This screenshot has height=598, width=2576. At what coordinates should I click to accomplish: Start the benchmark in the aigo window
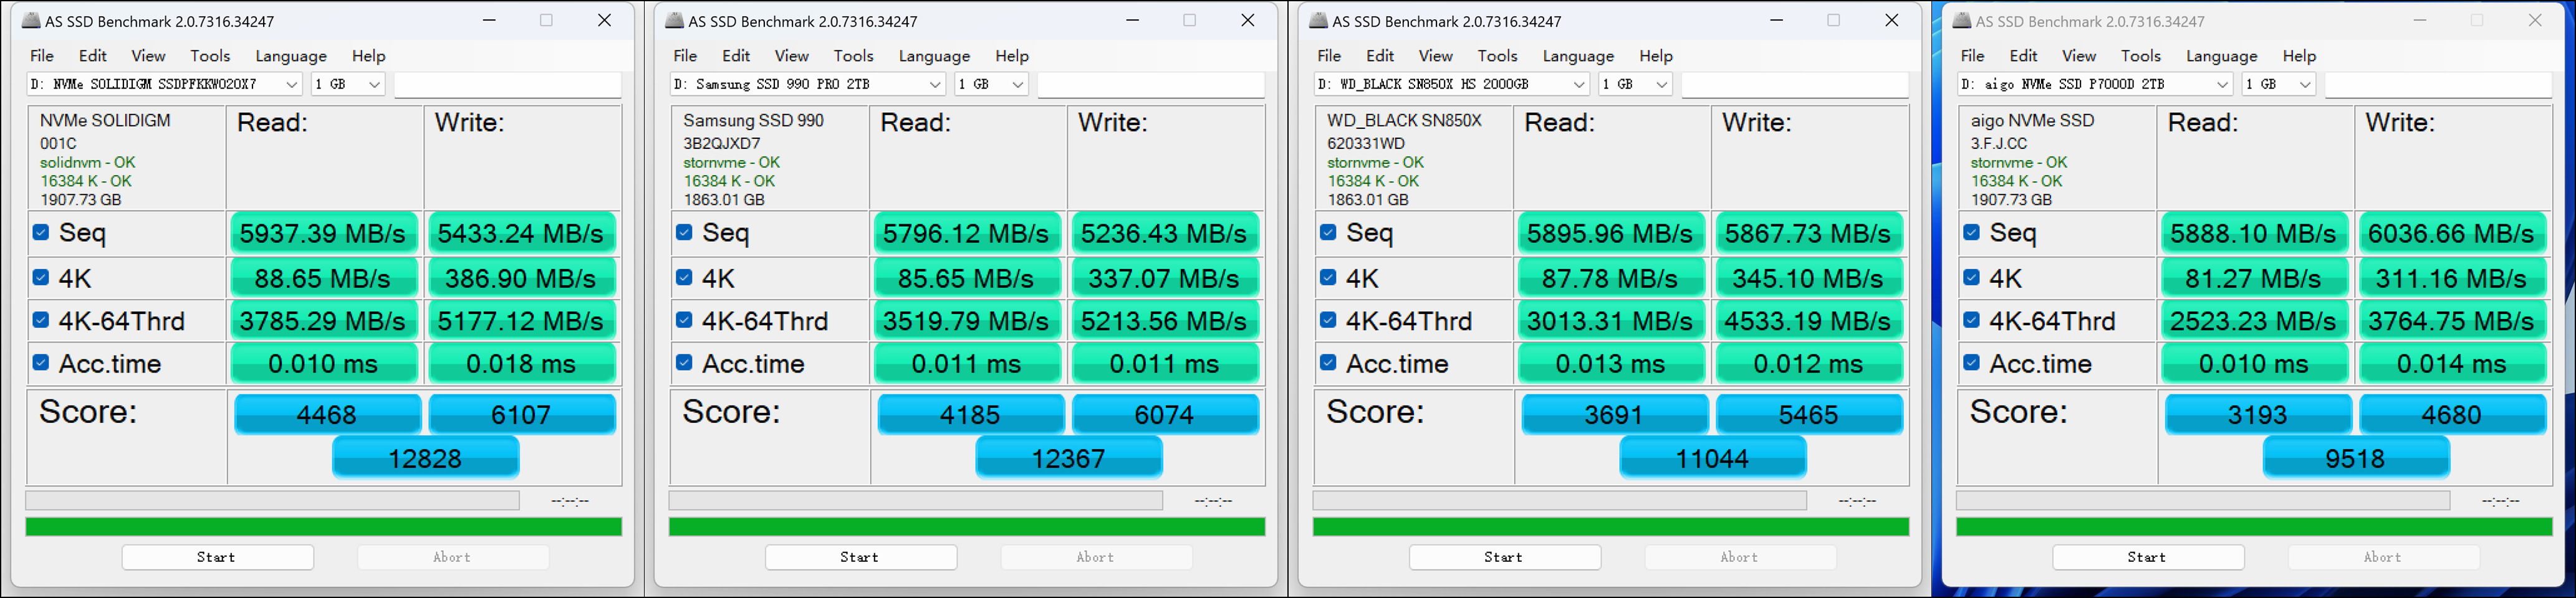pos(2148,557)
